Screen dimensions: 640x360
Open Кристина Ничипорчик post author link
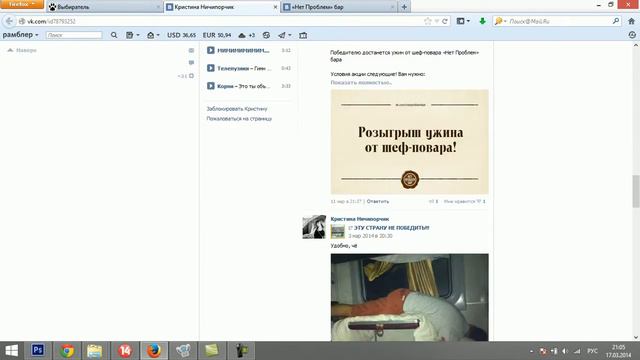click(360, 219)
